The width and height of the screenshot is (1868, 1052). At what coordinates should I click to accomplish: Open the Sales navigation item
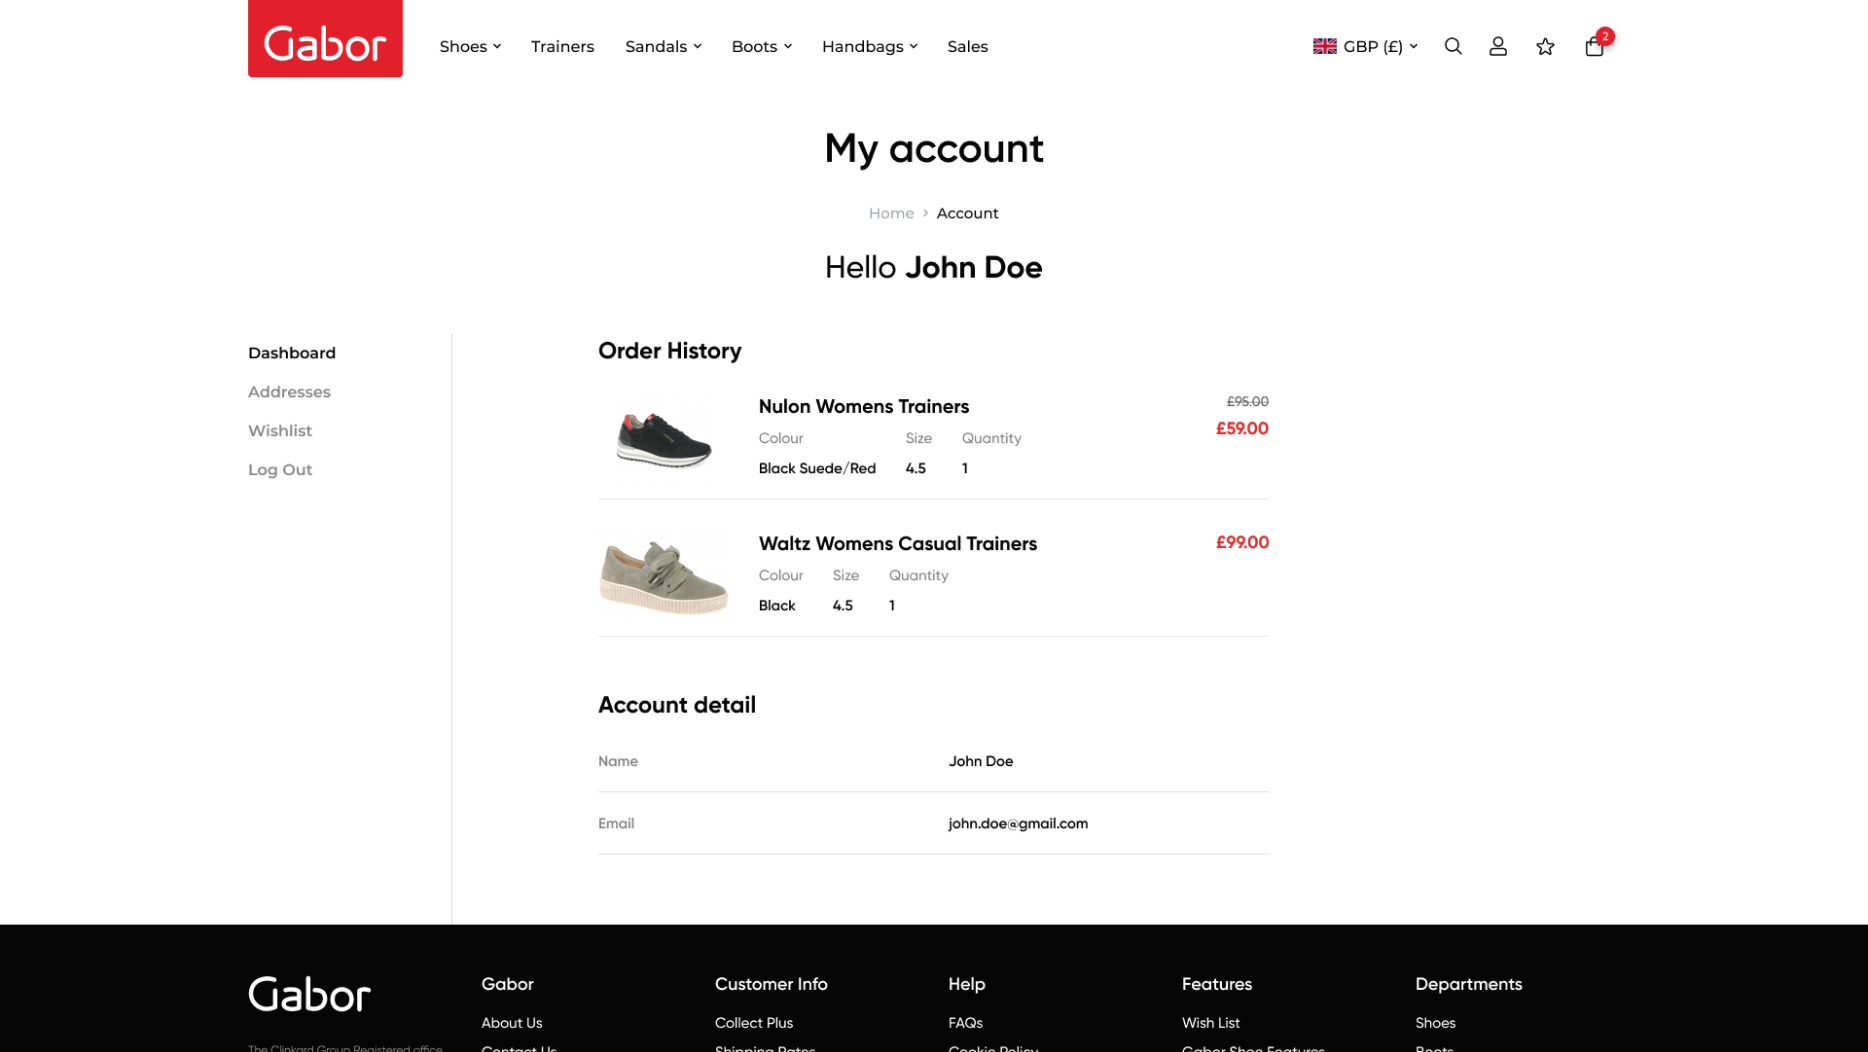[x=967, y=46]
